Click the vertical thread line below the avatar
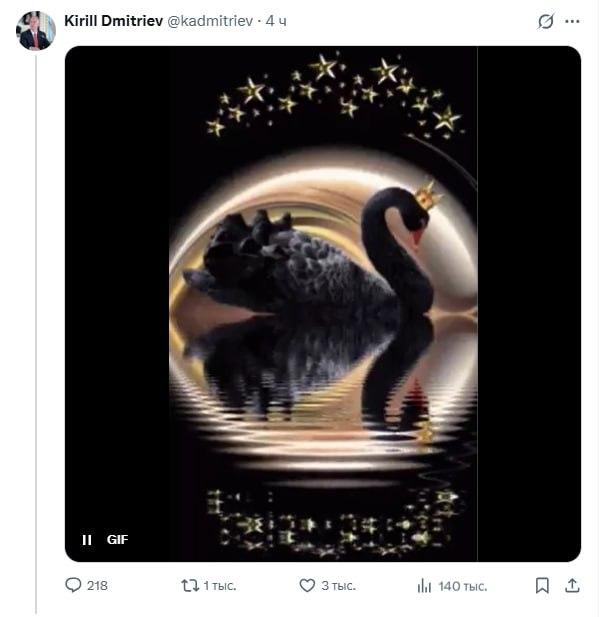The width and height of the screenshot is (605, 617). click(x=36, y=330)
